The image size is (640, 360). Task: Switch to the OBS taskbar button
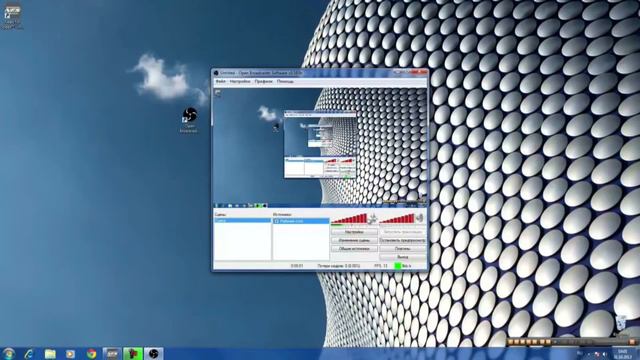tap(153, 354)
